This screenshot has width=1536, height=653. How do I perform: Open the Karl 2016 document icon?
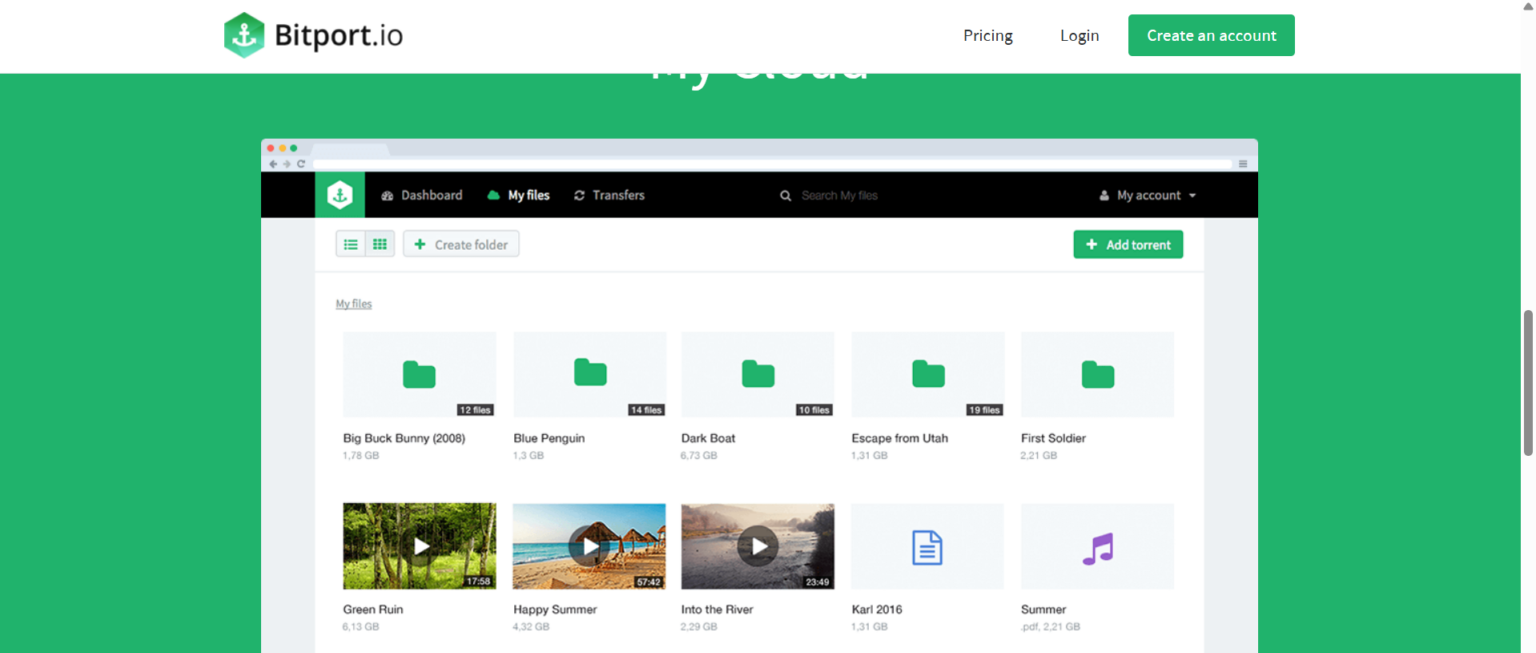tap(926, 546)
